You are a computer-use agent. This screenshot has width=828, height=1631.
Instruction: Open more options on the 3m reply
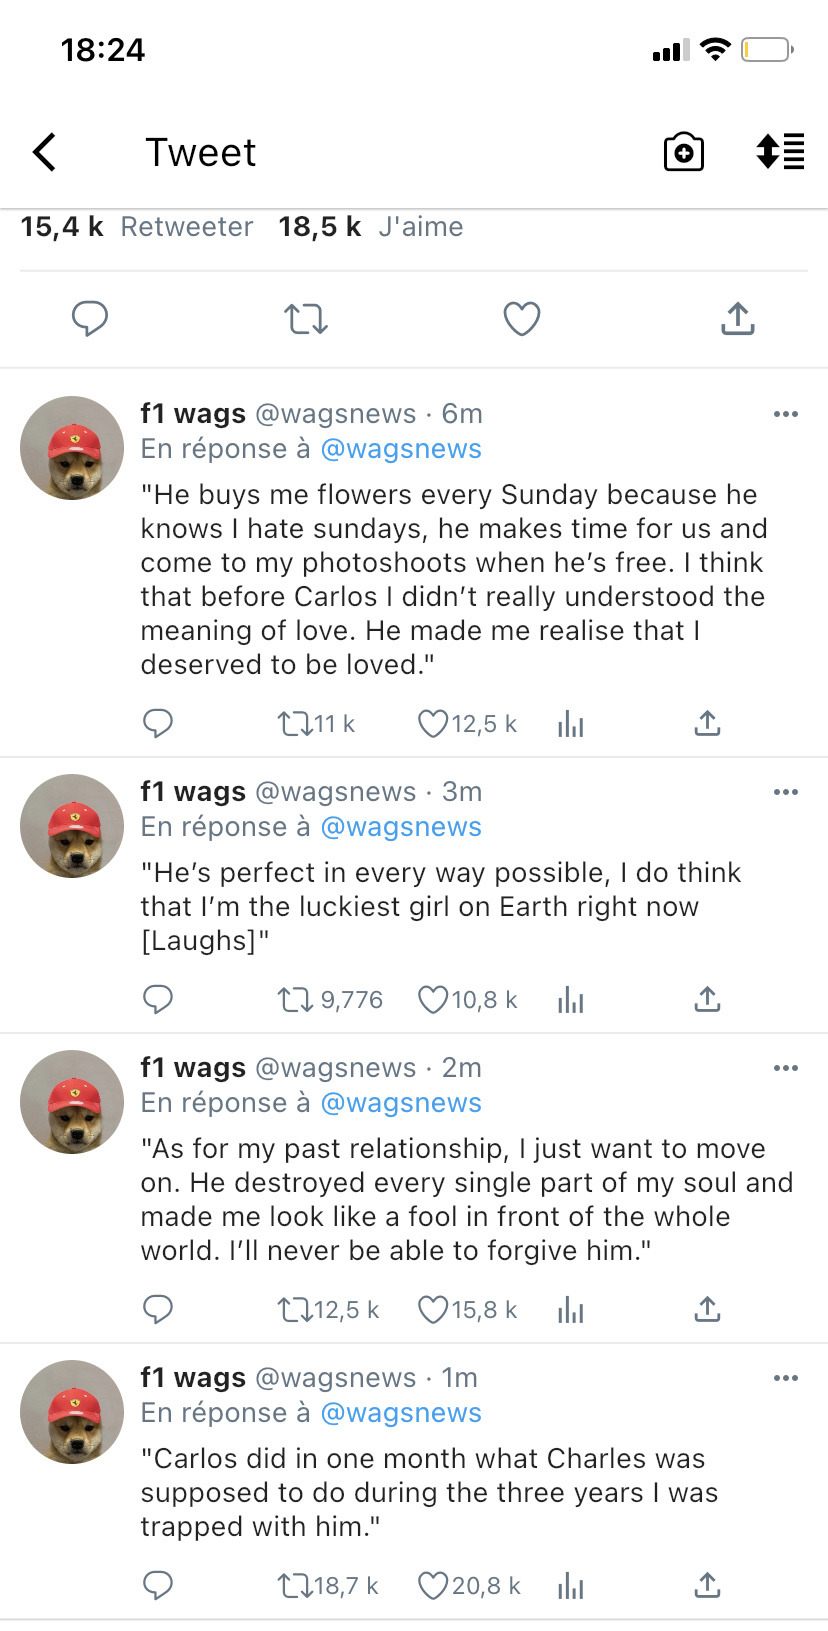point(786,792)
